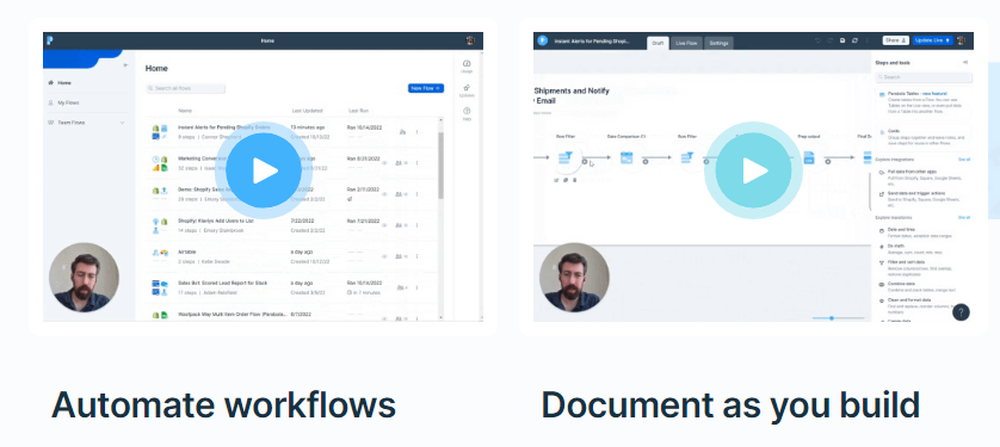Switch to the Live Flow tab
The image size is (1000, 447).
pos(686,43)
